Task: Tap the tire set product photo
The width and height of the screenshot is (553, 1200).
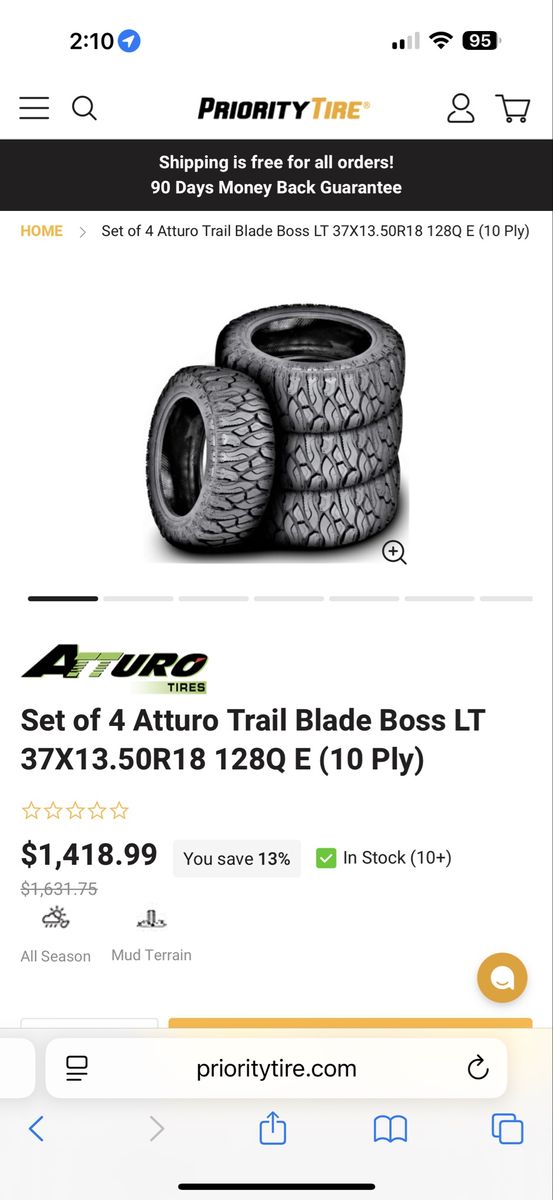Action: (x=277, y=432)
